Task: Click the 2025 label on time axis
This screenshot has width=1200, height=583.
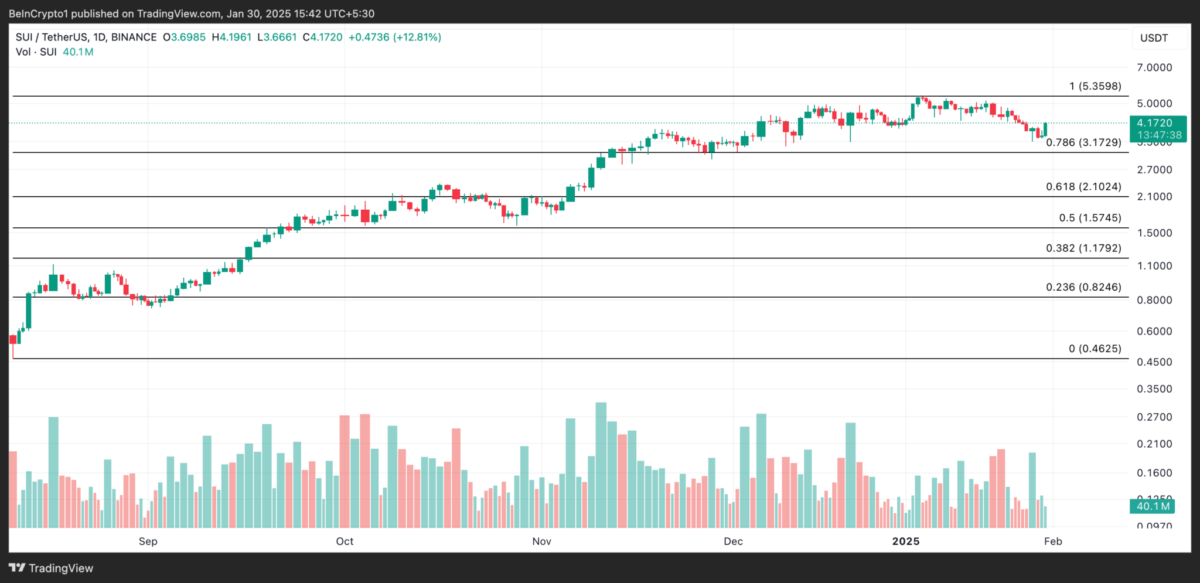Action: tap(905, 542)
